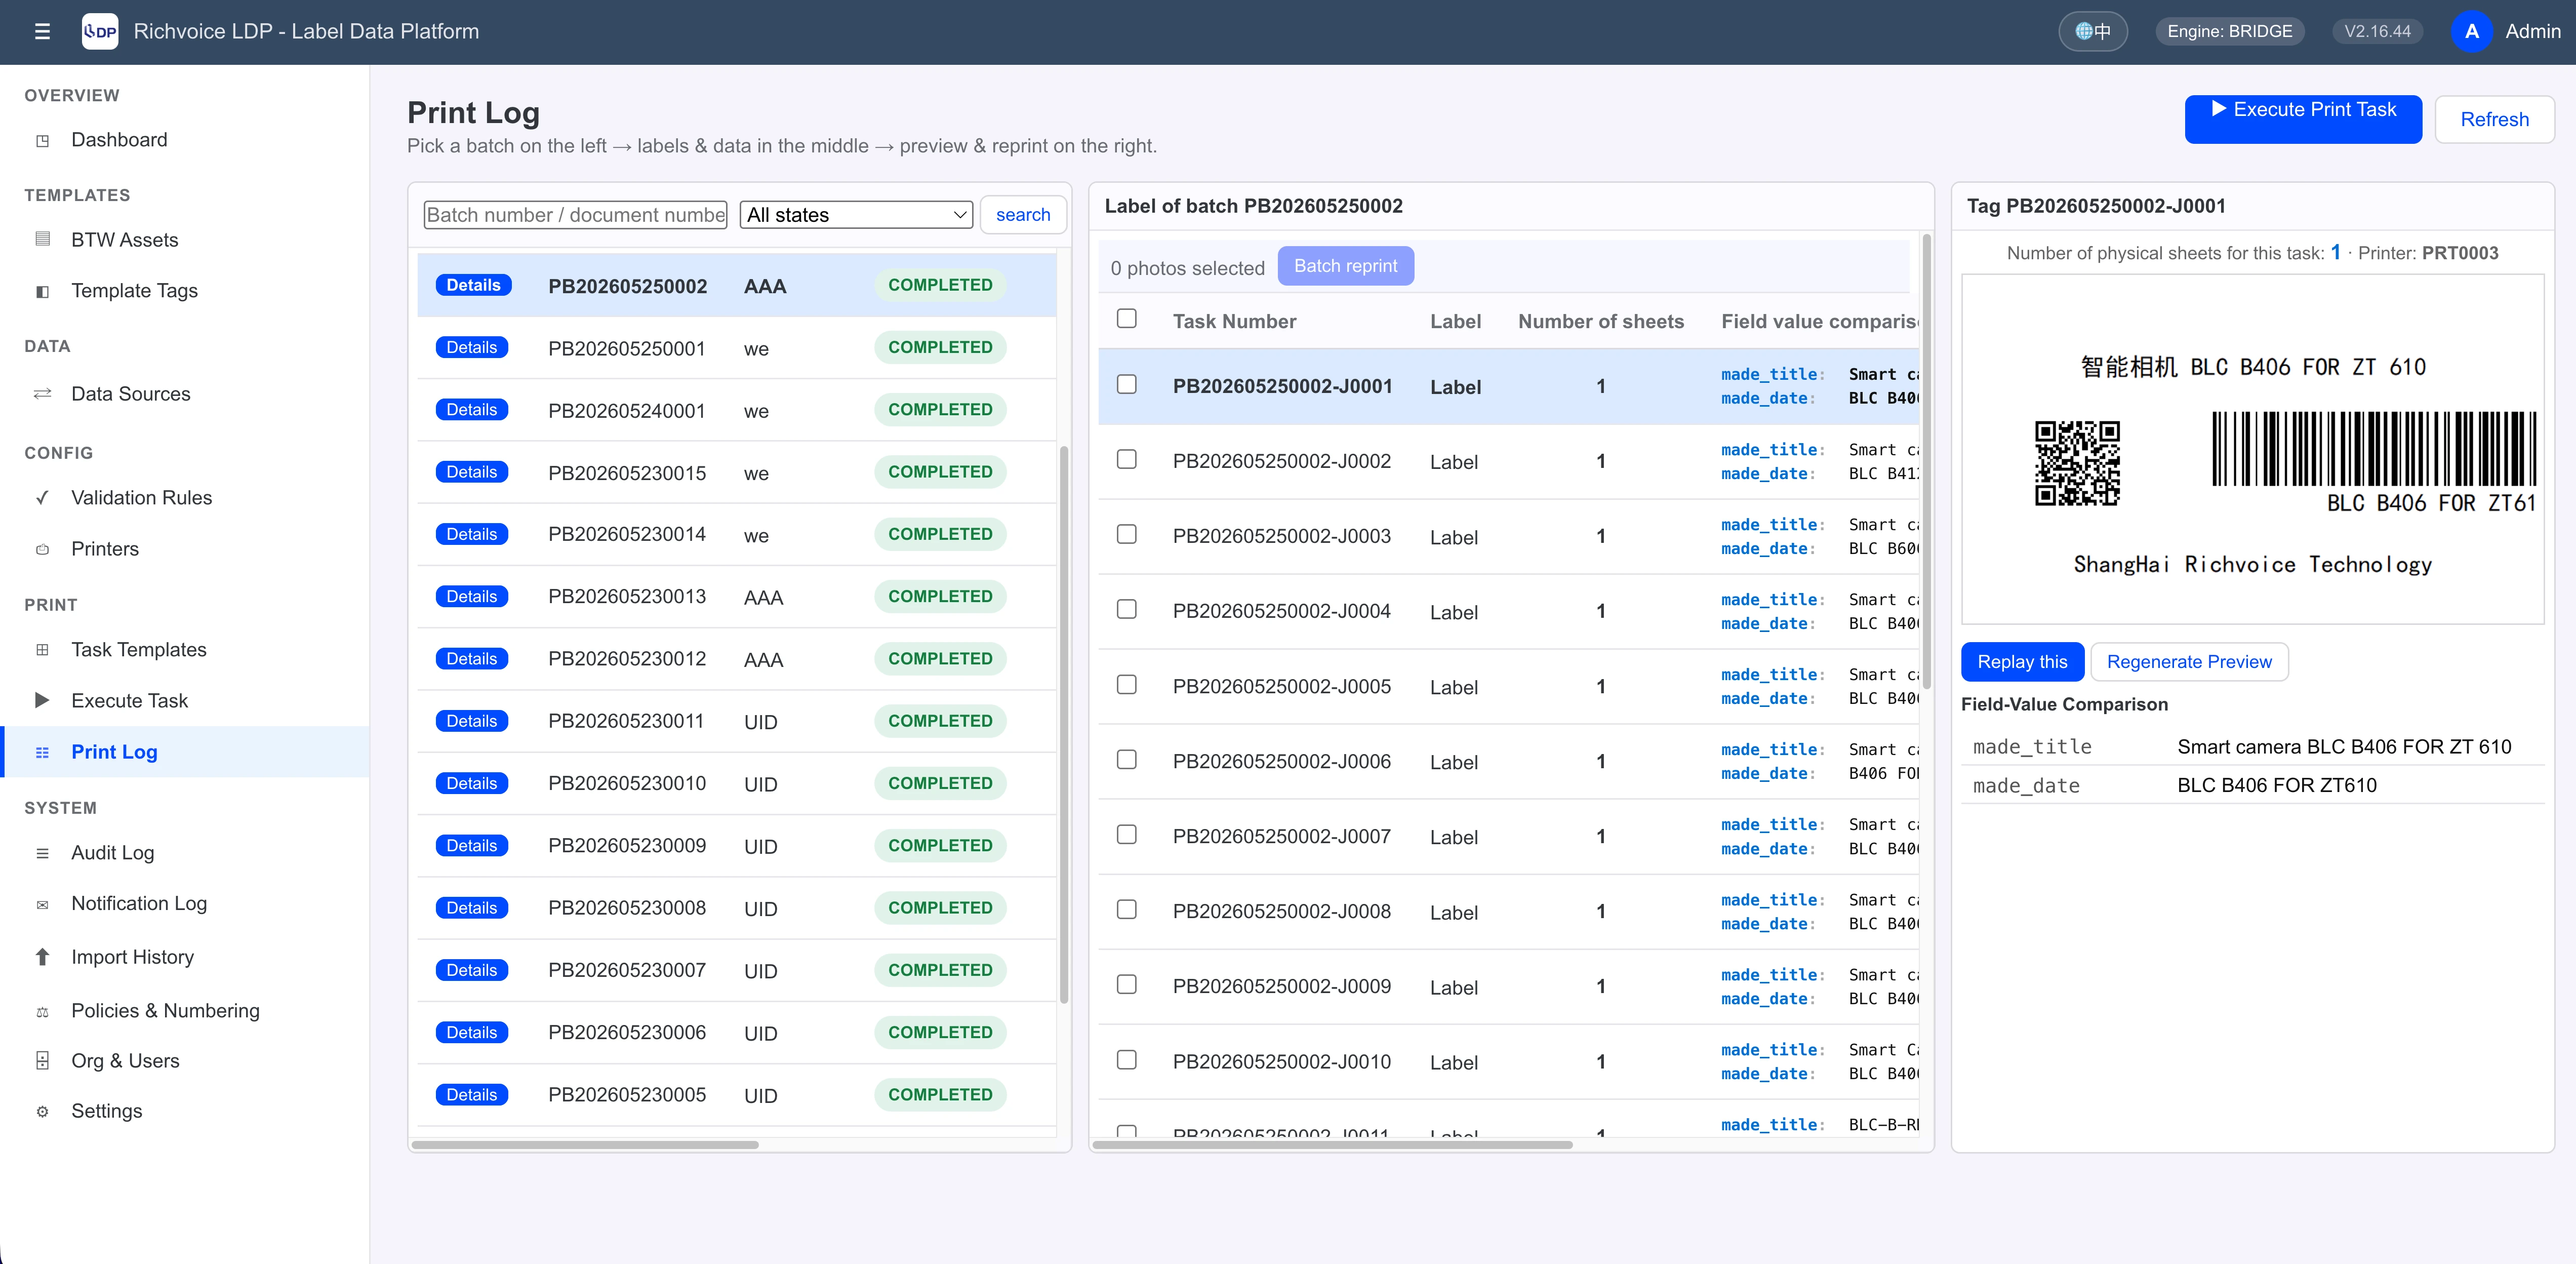The height and width of the screenshot is (1264, 2576).
Task: Click the LDP logo icon
Action: [99, 31]
